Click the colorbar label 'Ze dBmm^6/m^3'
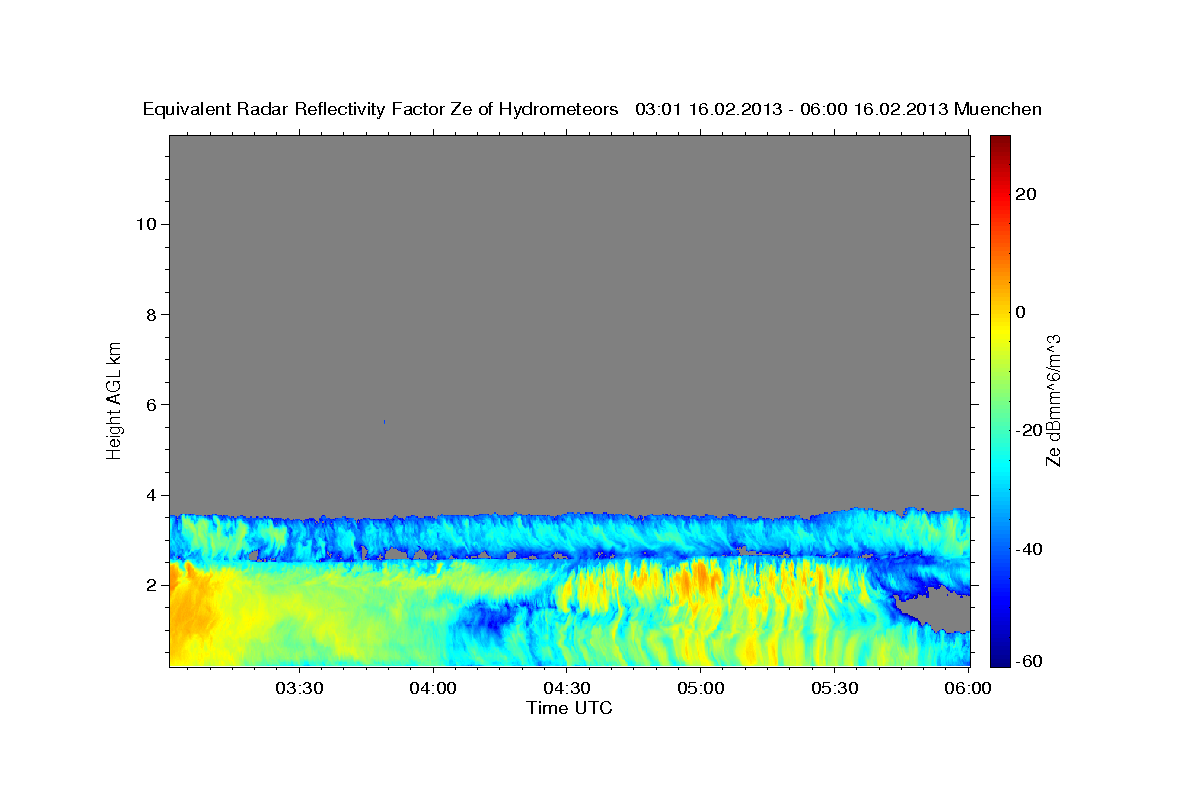This screenshot has height=800, width=1200. (1053, 400)
